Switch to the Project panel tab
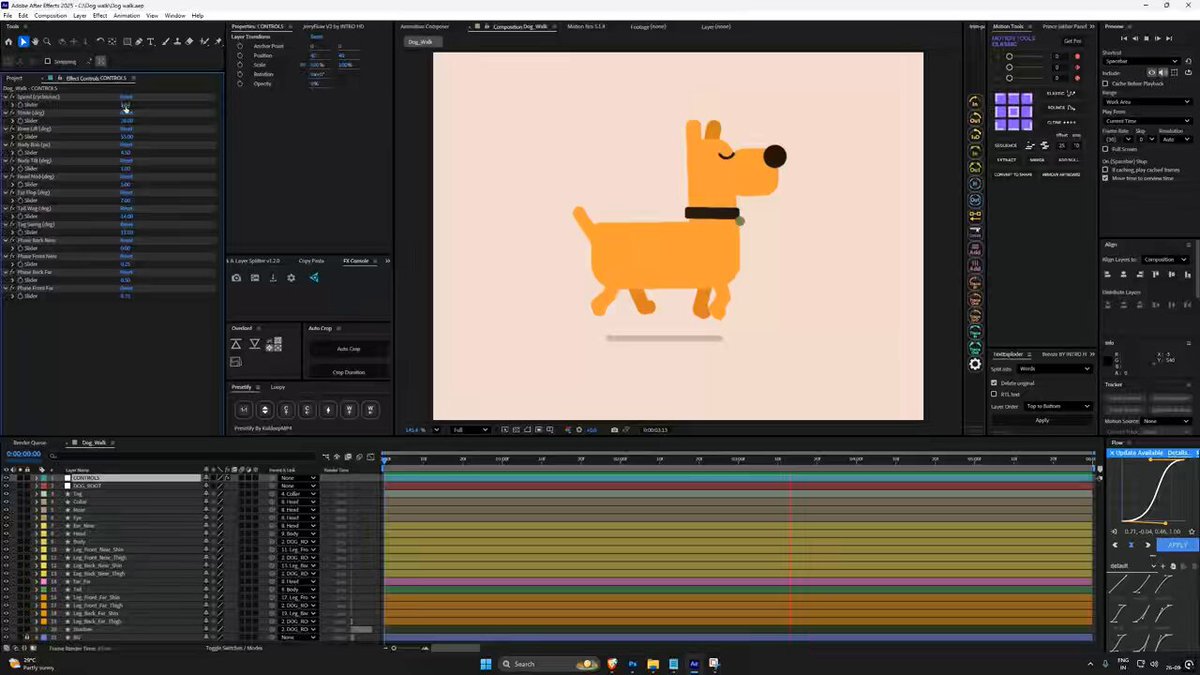 click(x=14, y=78)
